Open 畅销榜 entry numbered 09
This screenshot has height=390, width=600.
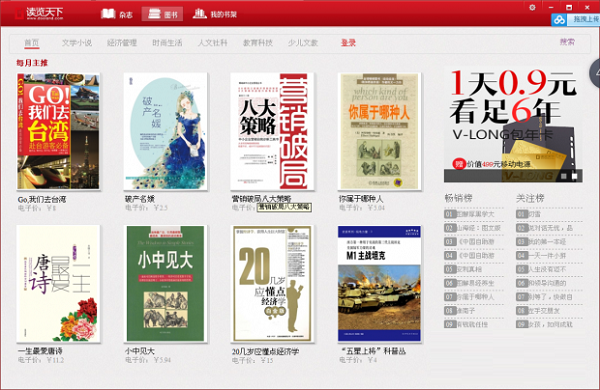[x=473, y=325]
